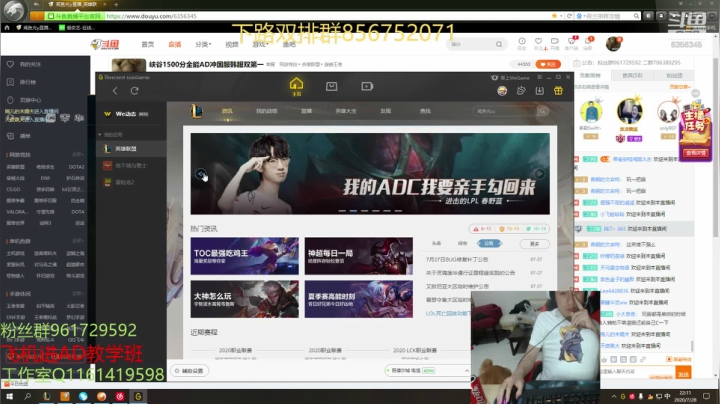Click the Douyu chat message input field
This screenshot has height=404, width=720.
pyautogui.click(x=636, y=372)
